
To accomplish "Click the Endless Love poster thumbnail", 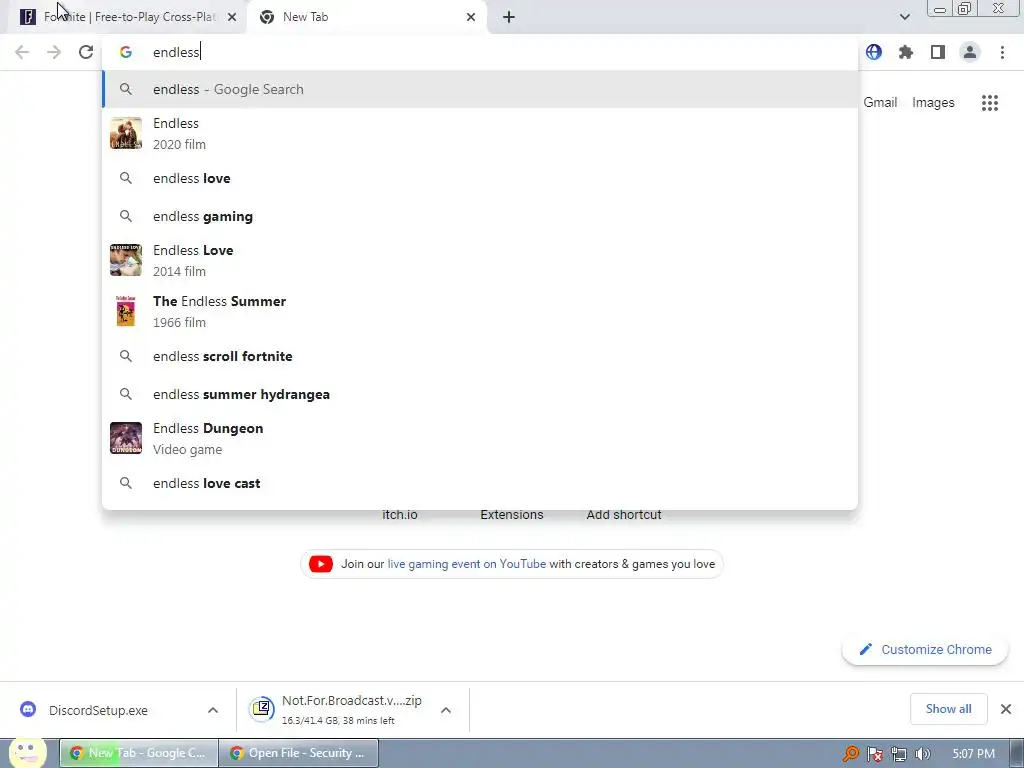I will pos(125,260).
